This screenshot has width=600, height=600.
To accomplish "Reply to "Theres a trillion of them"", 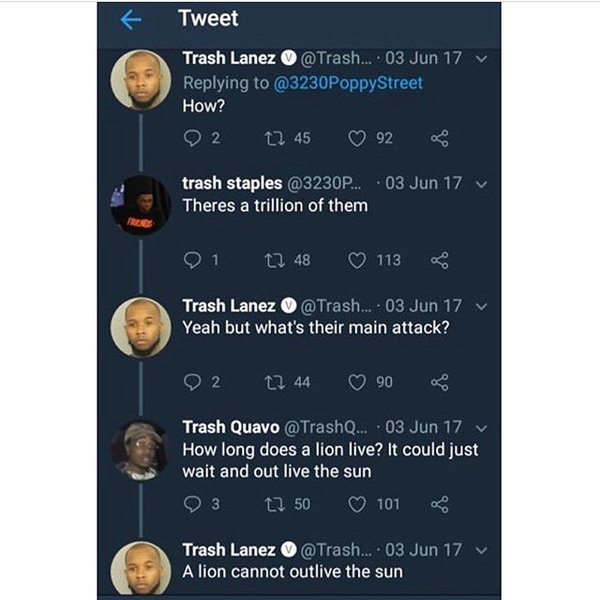I will [193, 260].
